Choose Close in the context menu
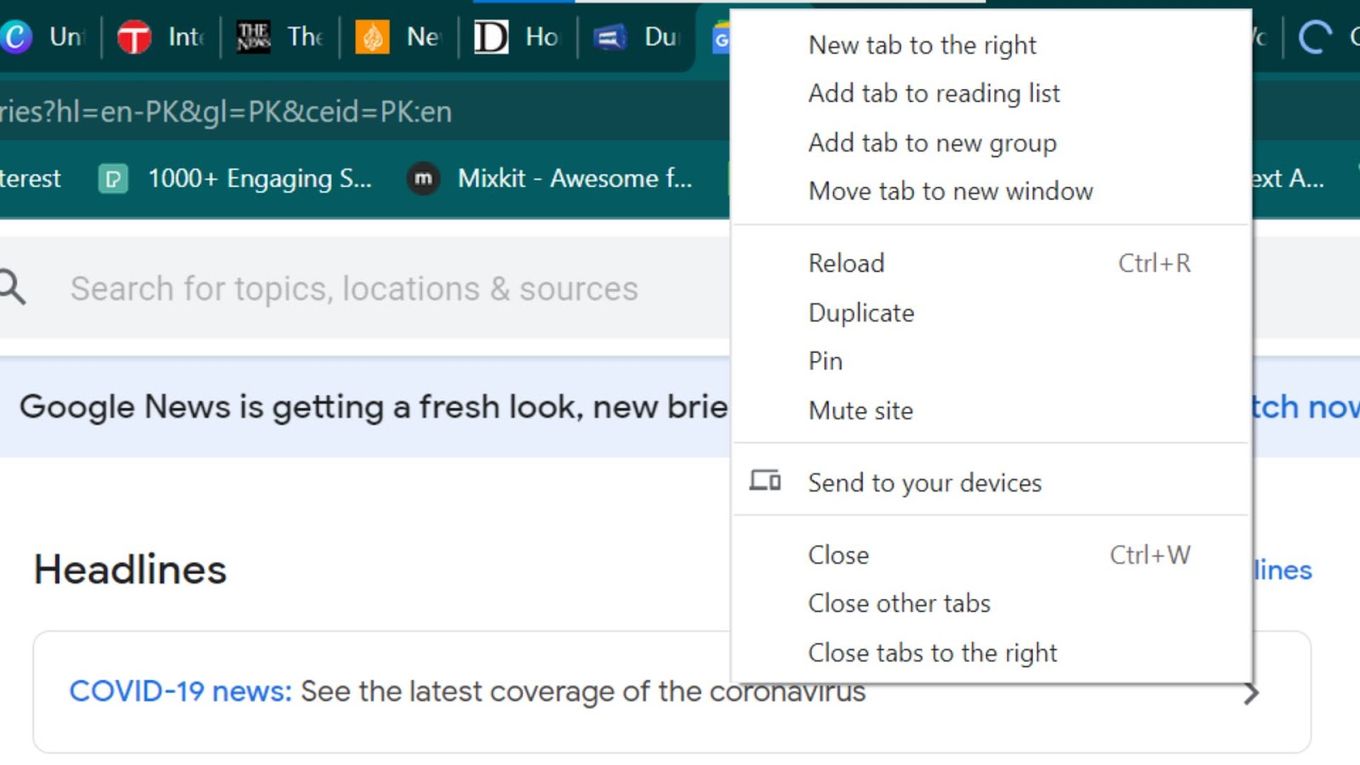Image resolution: width=1360 pixels, height=765 pixels. click(991, 555)
